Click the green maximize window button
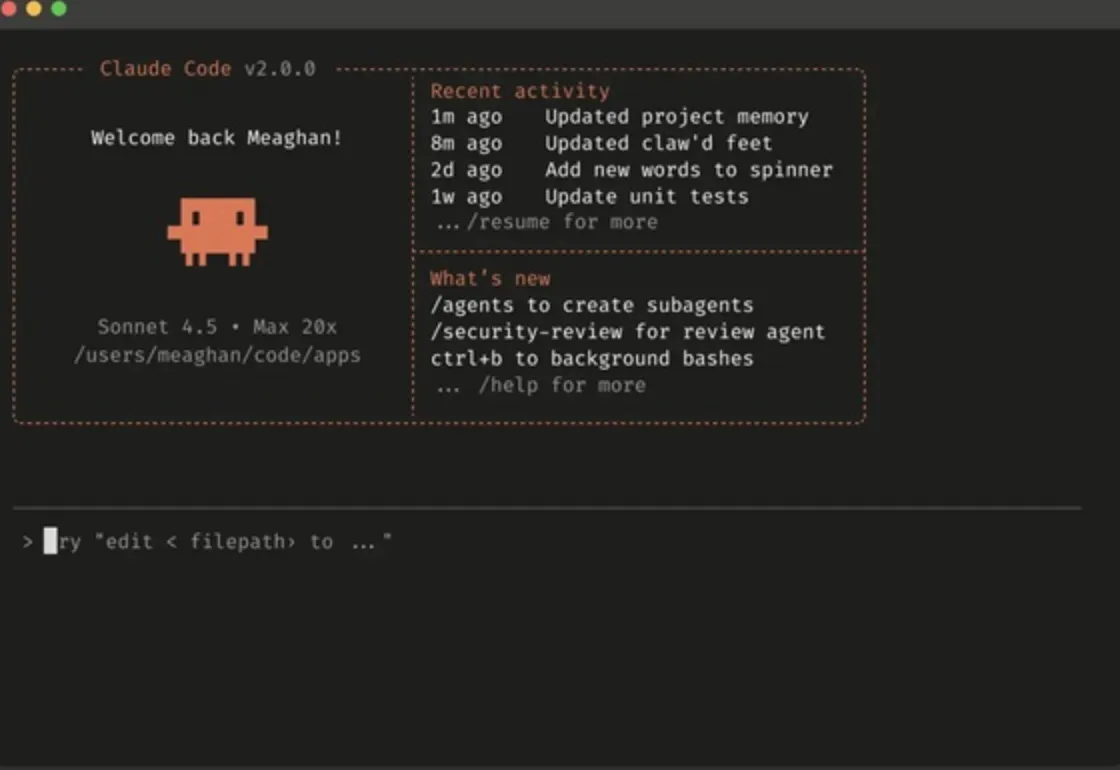Screen dimensions: 1120x770 coord(58,9)
